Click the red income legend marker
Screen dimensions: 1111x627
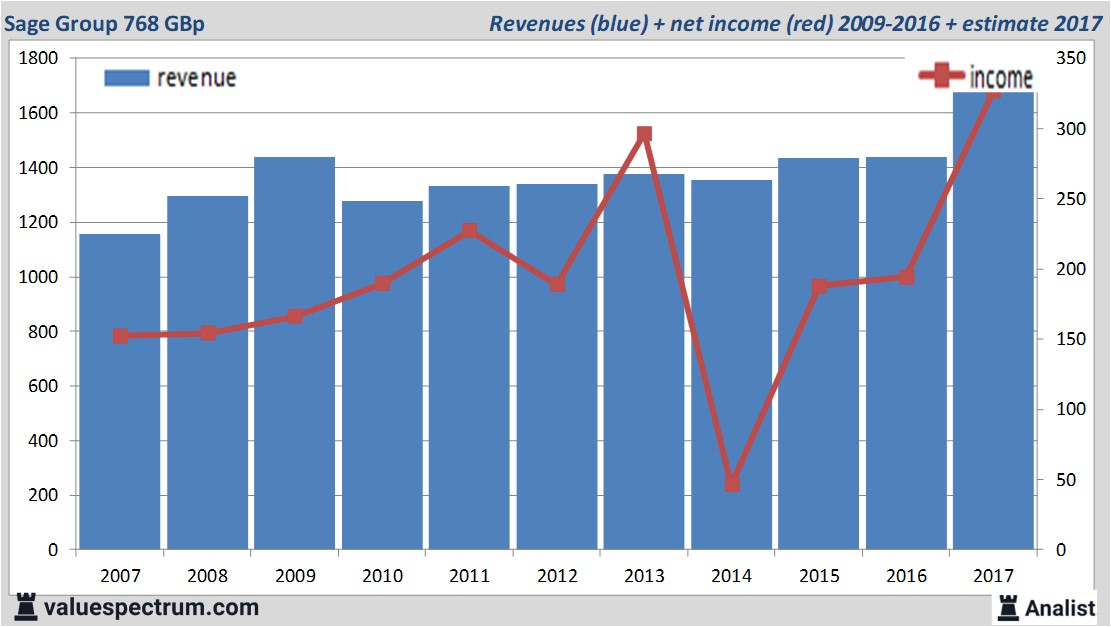(x=941, y=75)
